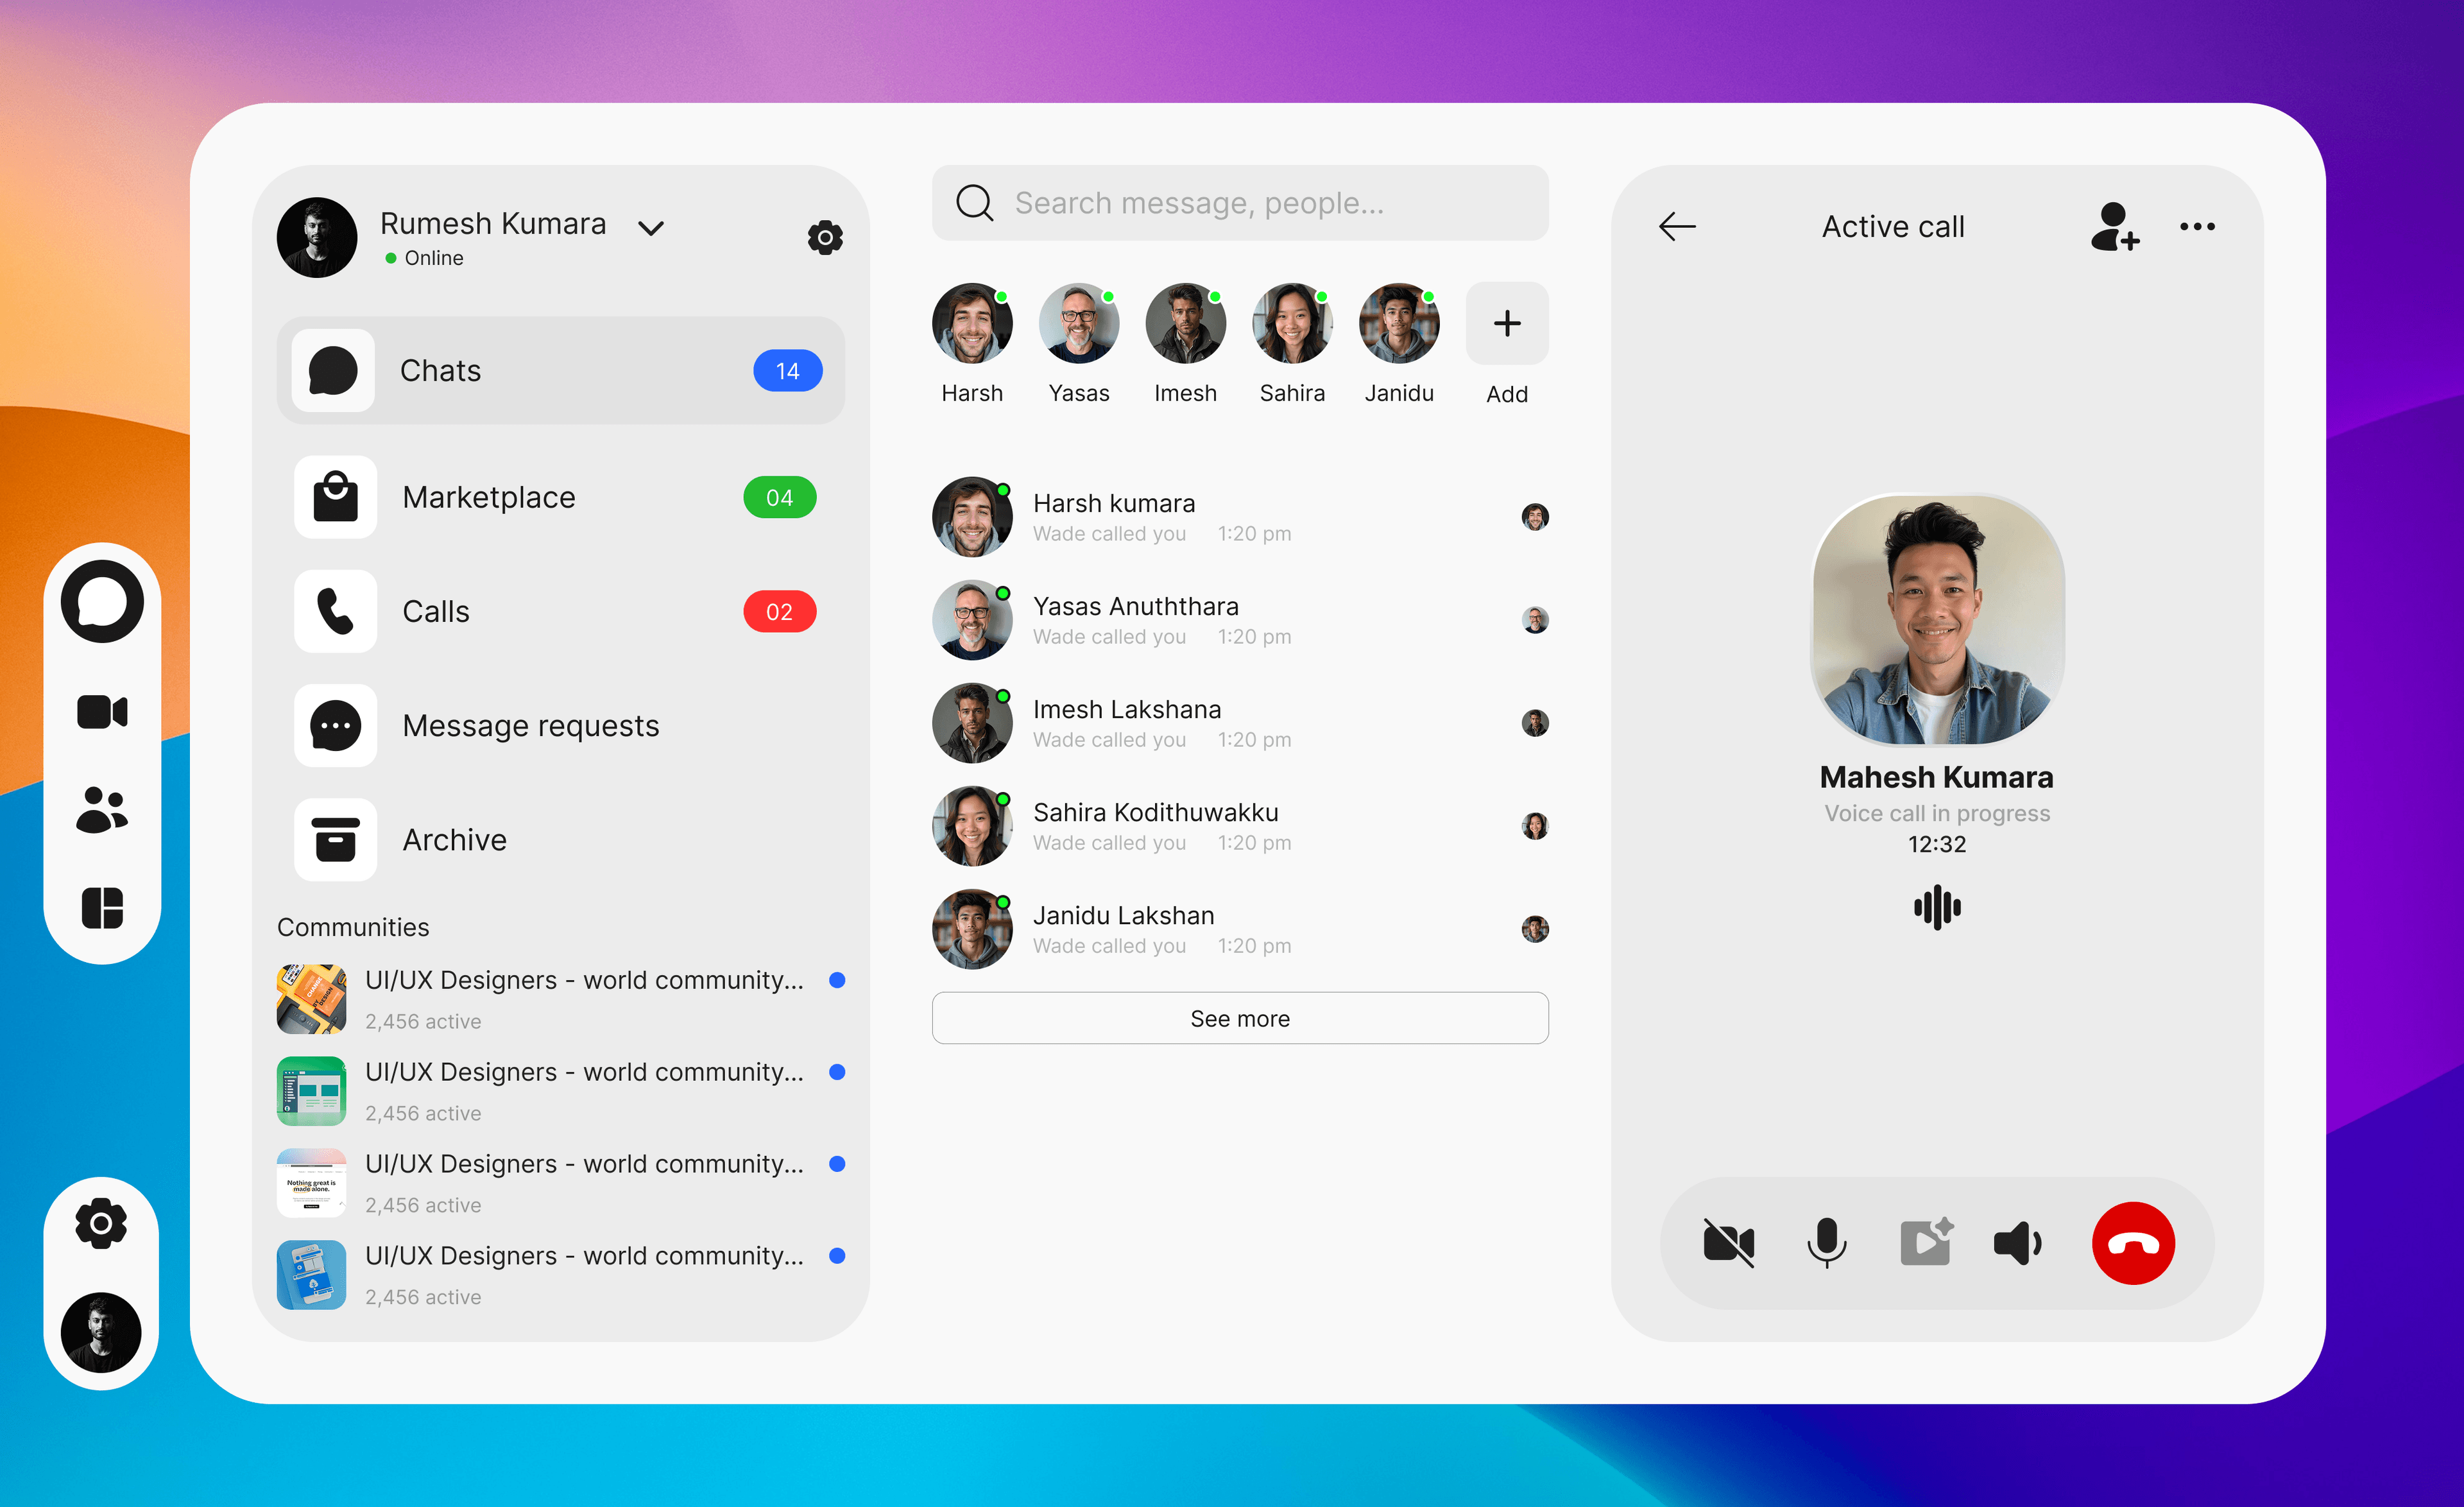2464x1507 pixels.
Task: Click the video effects sparkle icon
Action: 1926,1241
